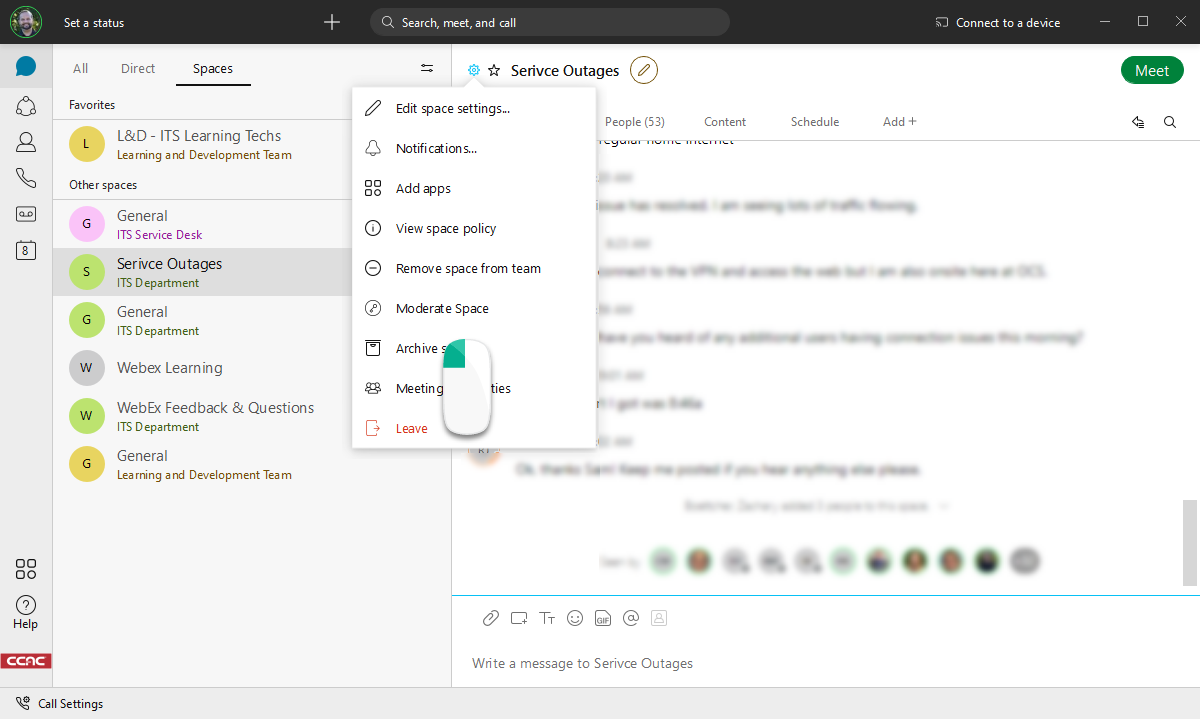
Task: Start a meeting with the Meet button
Action: [1152, 70]
